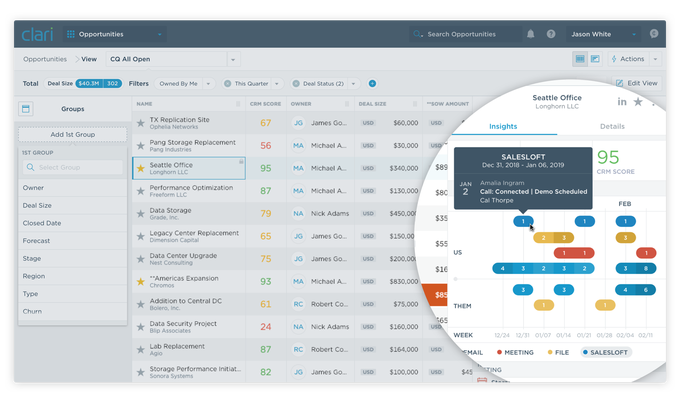Switch to the table list view icon

point(580,59)
